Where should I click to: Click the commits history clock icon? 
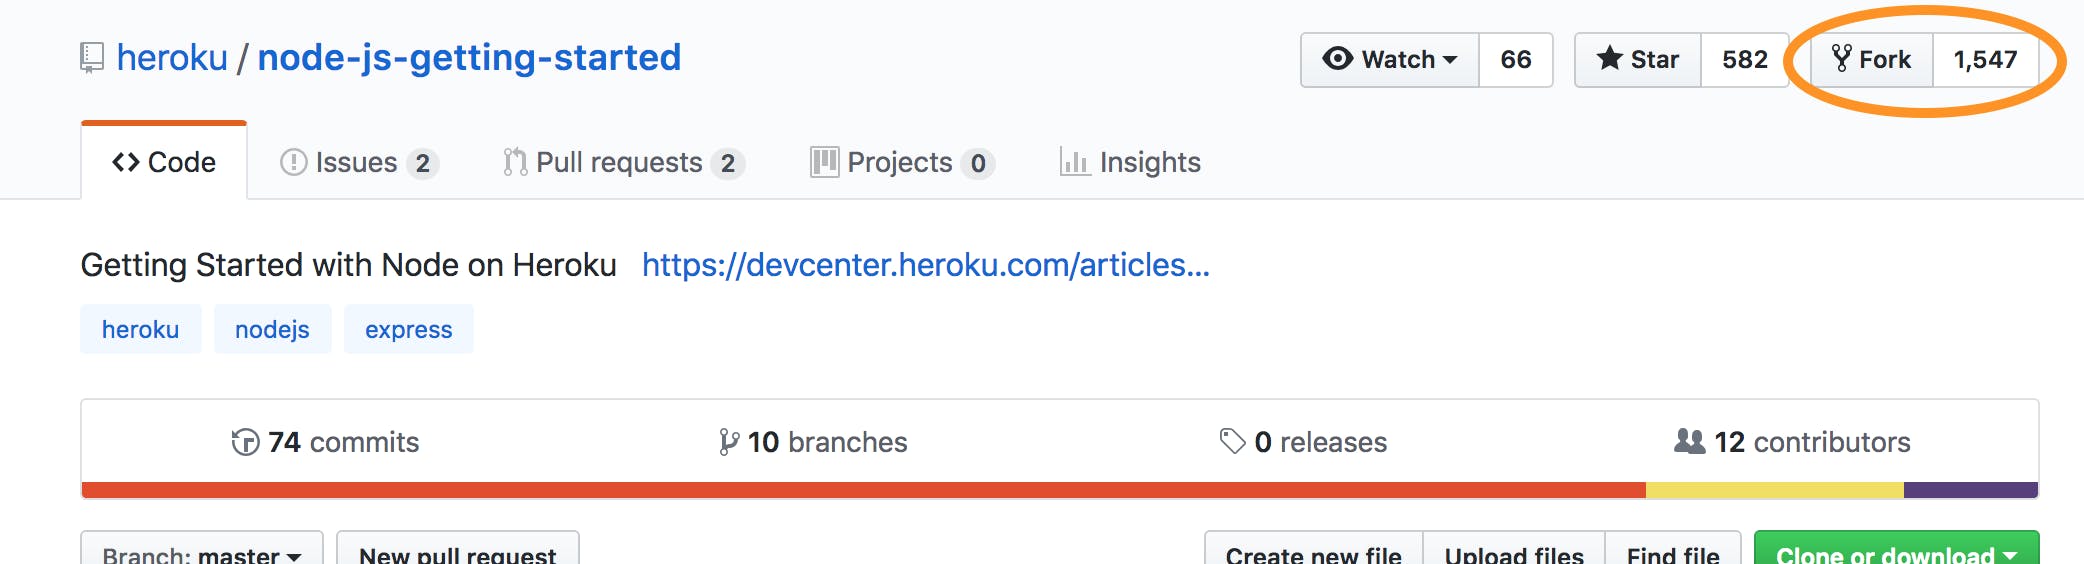click(245, 442)
